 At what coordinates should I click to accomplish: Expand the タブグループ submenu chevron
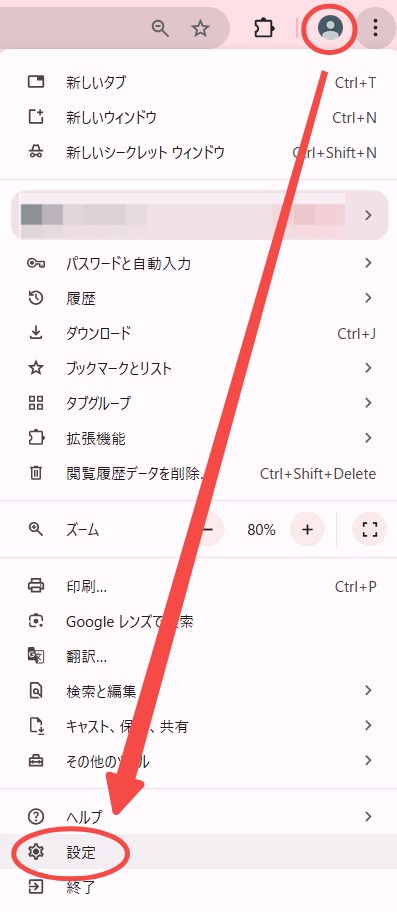tap(368, 402)
